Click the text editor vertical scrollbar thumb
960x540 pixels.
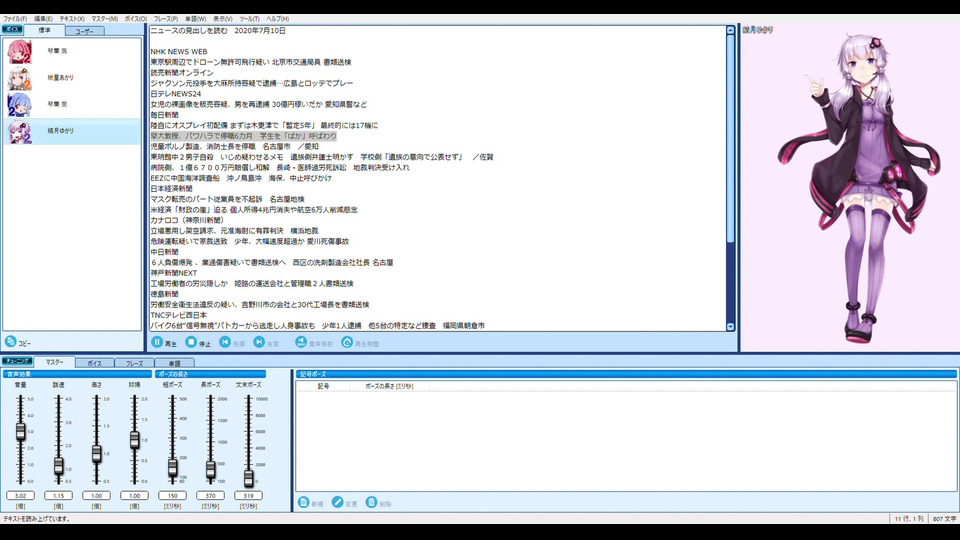click(x=730, y=139)
